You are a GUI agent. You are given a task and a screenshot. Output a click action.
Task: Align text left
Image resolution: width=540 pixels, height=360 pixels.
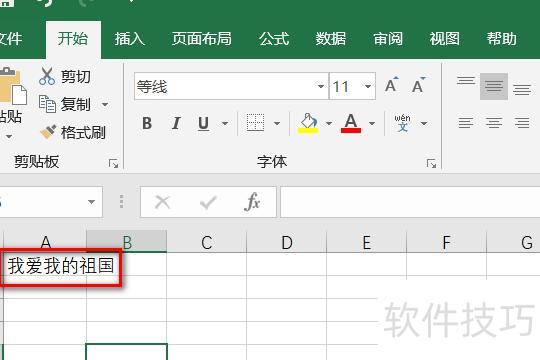tap(466, 123)
